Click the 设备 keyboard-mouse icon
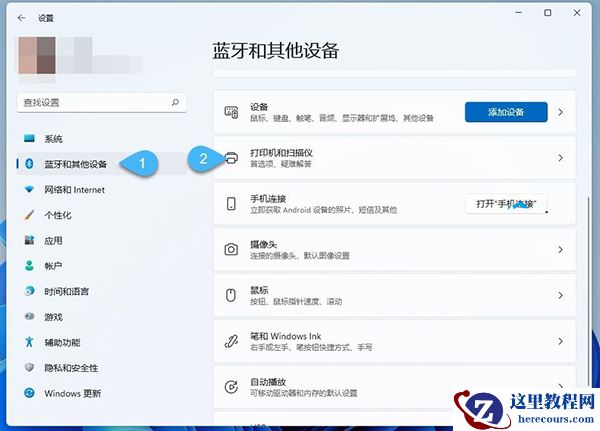Image resolution: width=600 pixels, height=431 pixels. 231,112
